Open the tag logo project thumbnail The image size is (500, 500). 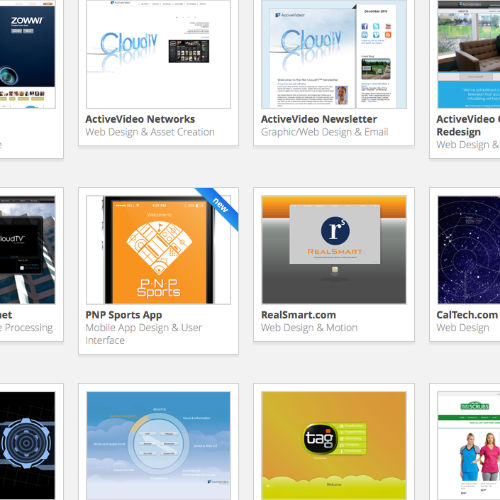[x=334, y=446]
